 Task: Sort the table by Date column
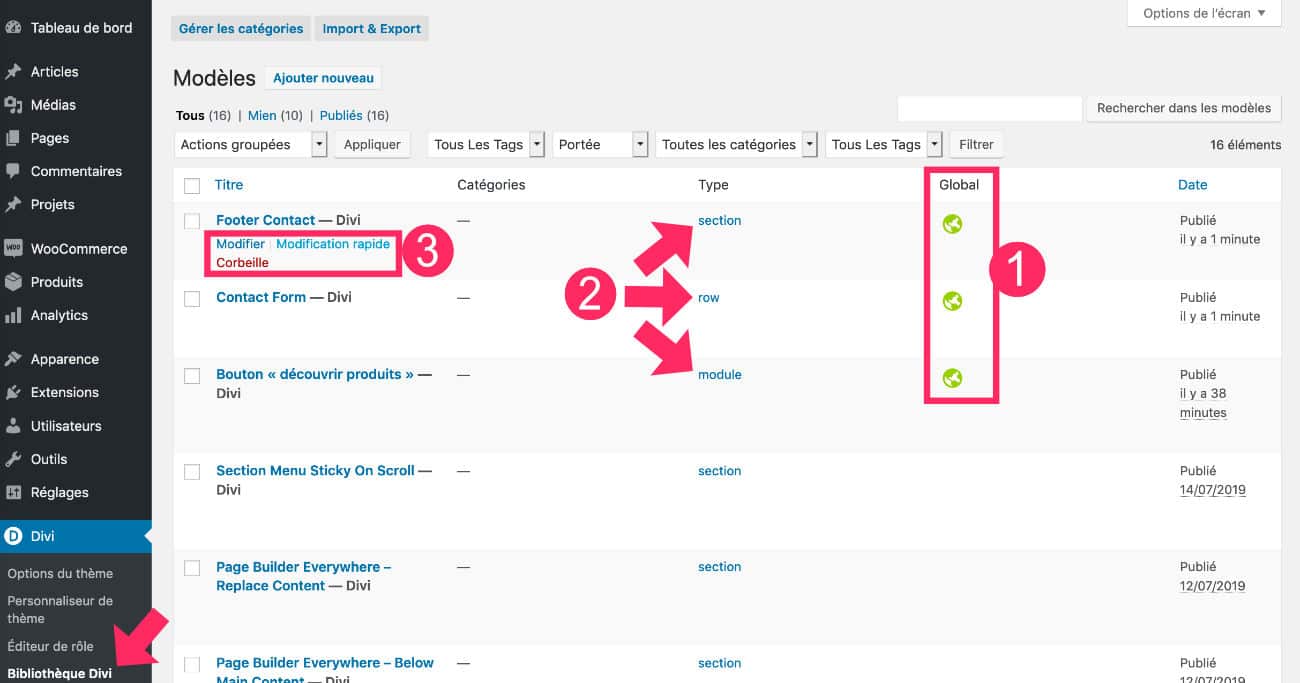(x=1193, y=185)
